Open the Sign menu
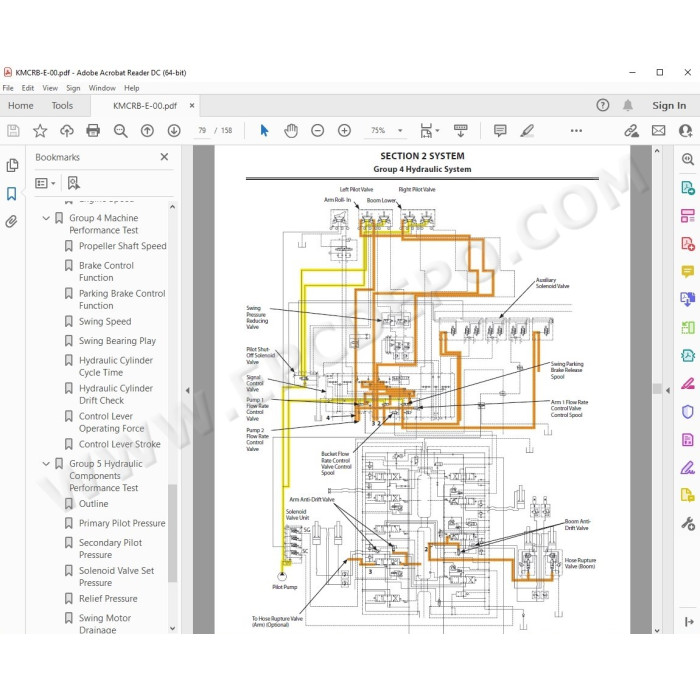700x700 pixels. pyautogui.click(x=73, y=88)
